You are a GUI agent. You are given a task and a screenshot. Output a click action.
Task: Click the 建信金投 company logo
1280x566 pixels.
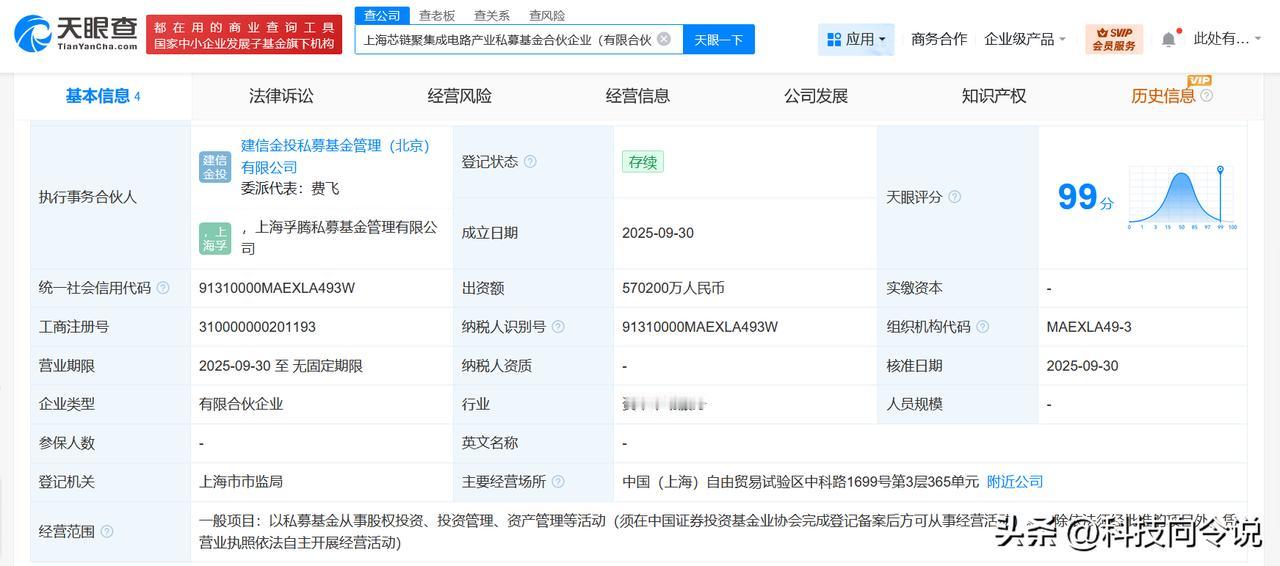coord(215,167)
